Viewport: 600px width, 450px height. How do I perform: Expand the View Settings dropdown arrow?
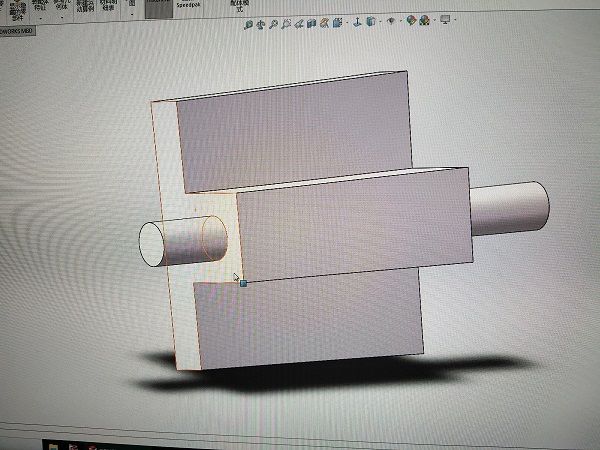[456, 20]
